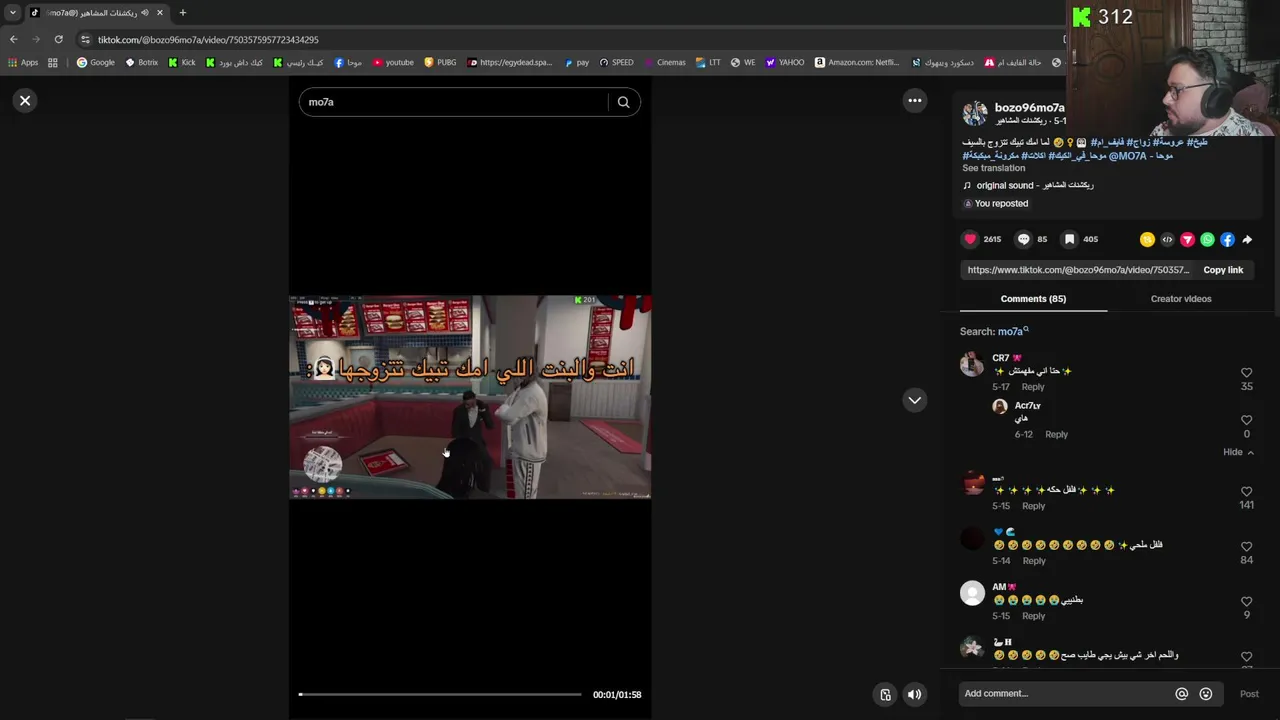
Task: Reply to the comment dated 5-14
Action: (1034, 561)
